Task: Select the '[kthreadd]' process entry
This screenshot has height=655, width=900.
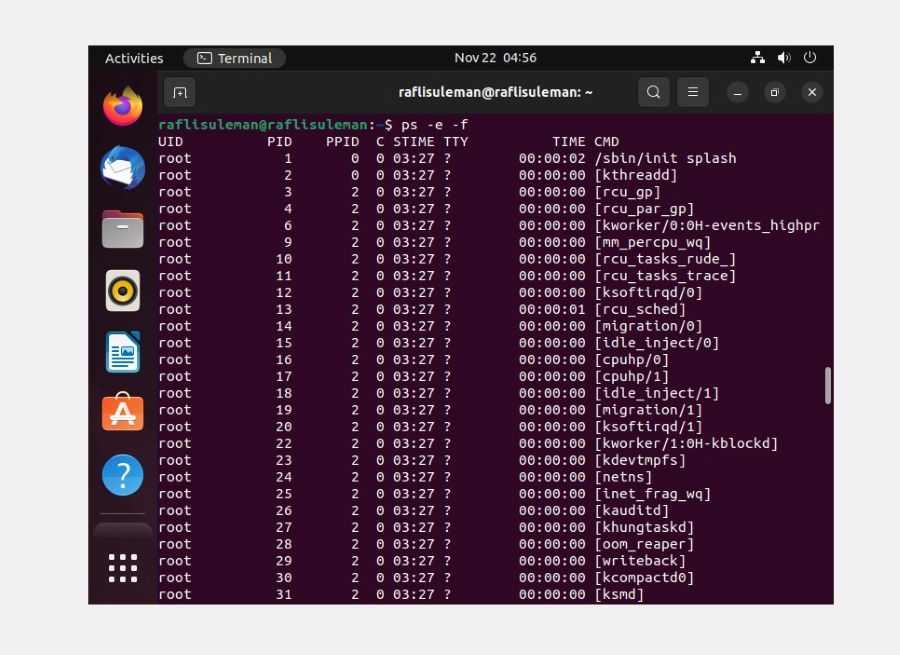Action: (x=636, y=175)
